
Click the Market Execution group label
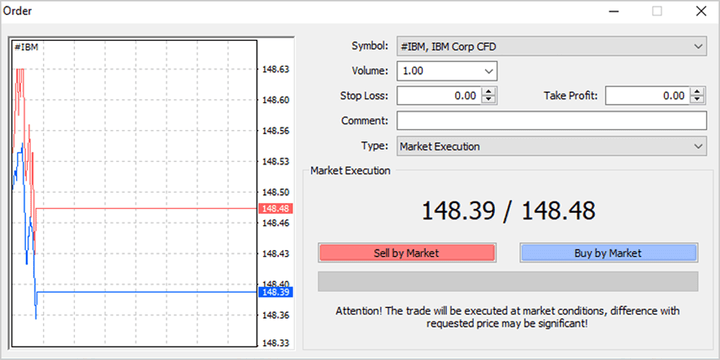point(350,171)
